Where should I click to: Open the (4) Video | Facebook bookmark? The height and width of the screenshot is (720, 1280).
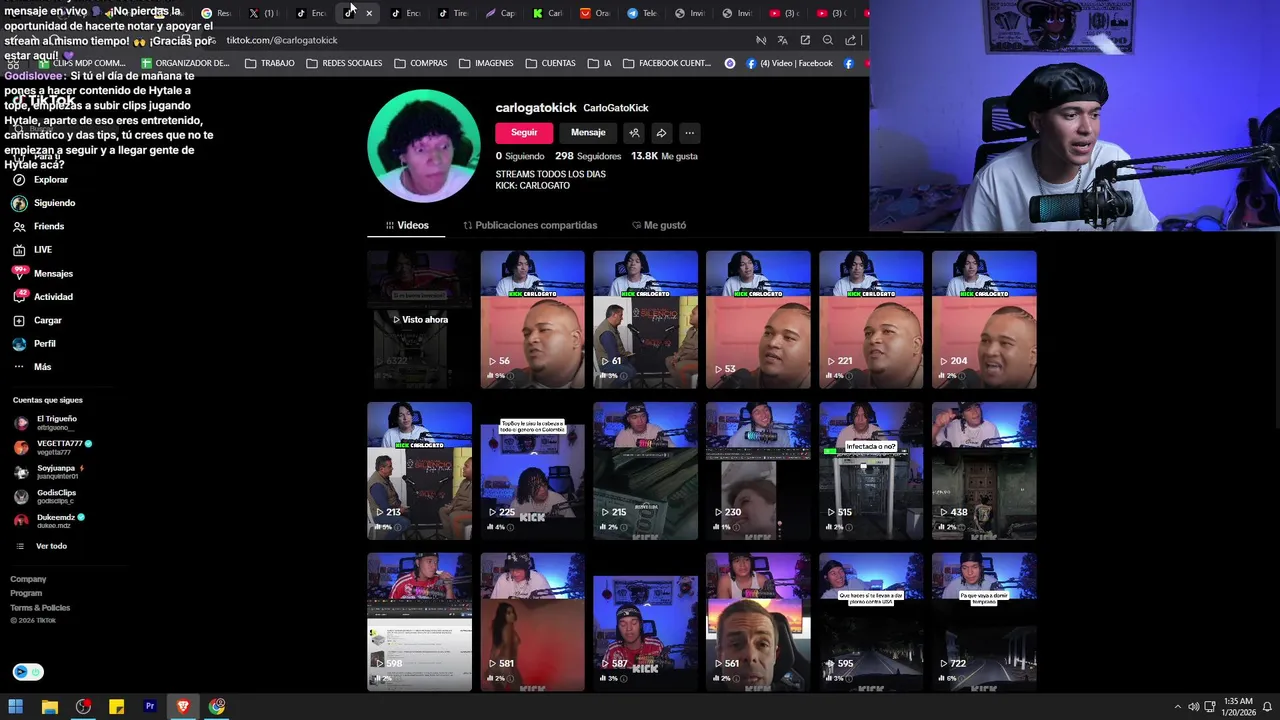click(788, 63)
